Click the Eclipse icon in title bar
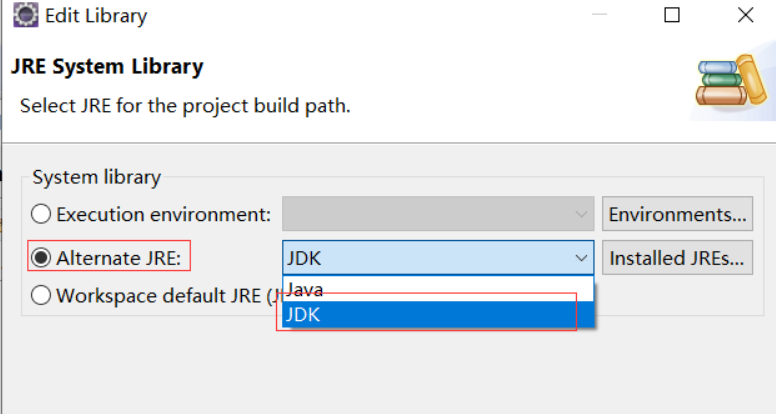This screenshot has height=414, width=776. tap(26, 15)
